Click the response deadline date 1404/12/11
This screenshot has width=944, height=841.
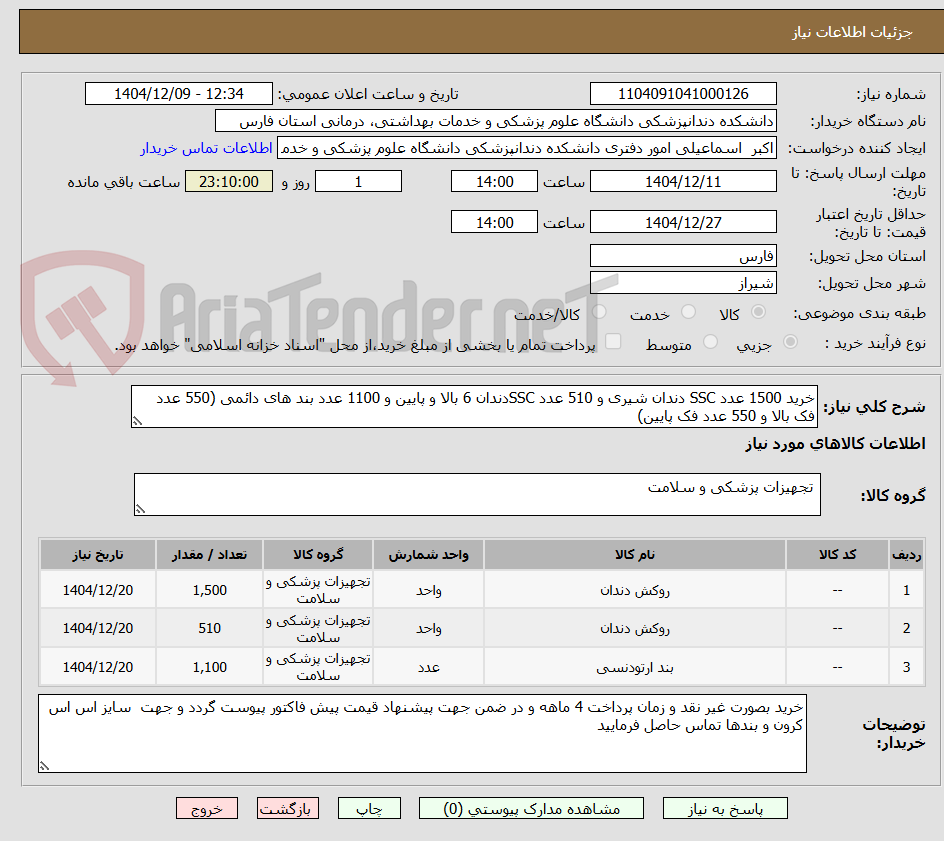[683, 181]
